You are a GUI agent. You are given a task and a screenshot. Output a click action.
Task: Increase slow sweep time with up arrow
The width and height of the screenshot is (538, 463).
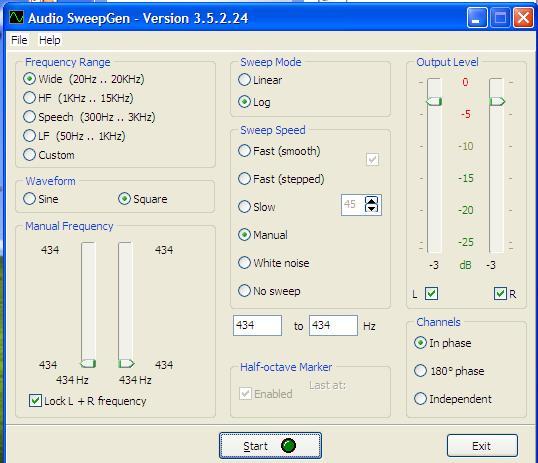[371, 200]
